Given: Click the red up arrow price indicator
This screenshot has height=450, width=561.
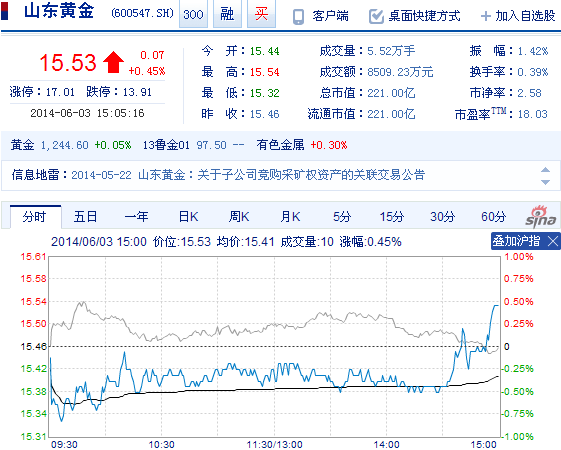Looking at the screenshot, I should [x=113, y=62].
